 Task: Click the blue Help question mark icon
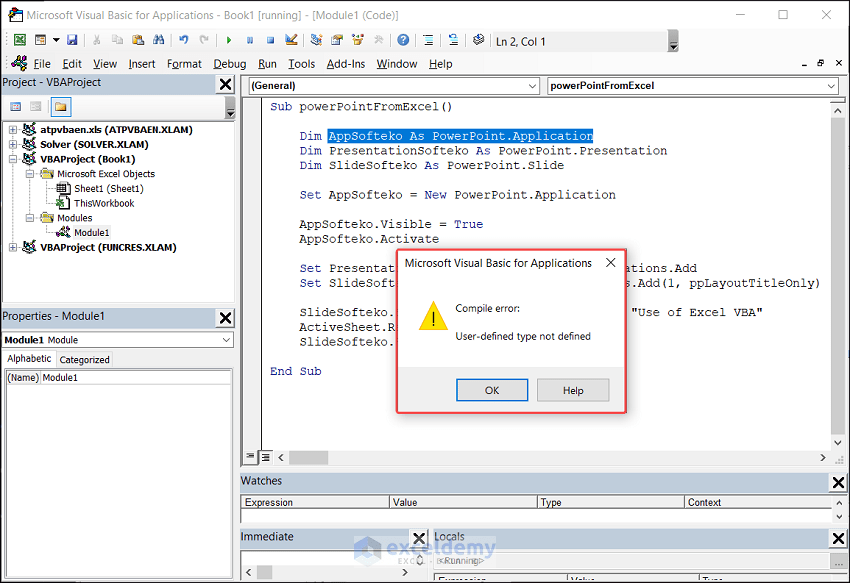point(403,40)
